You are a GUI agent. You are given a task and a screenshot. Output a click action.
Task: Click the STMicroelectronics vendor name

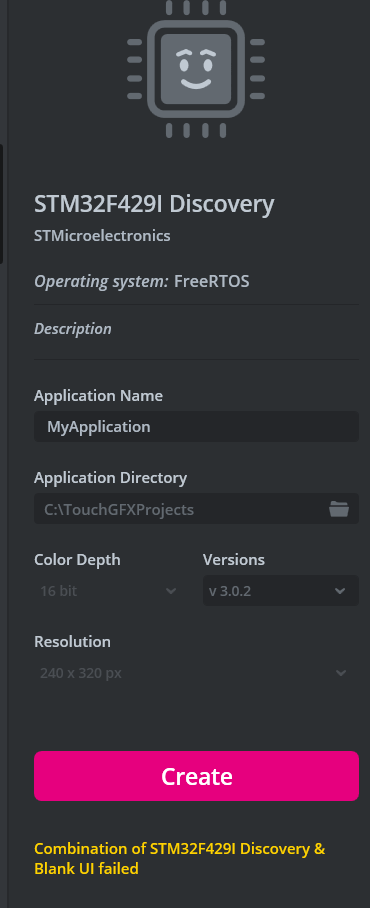click(x=102, y=236)
